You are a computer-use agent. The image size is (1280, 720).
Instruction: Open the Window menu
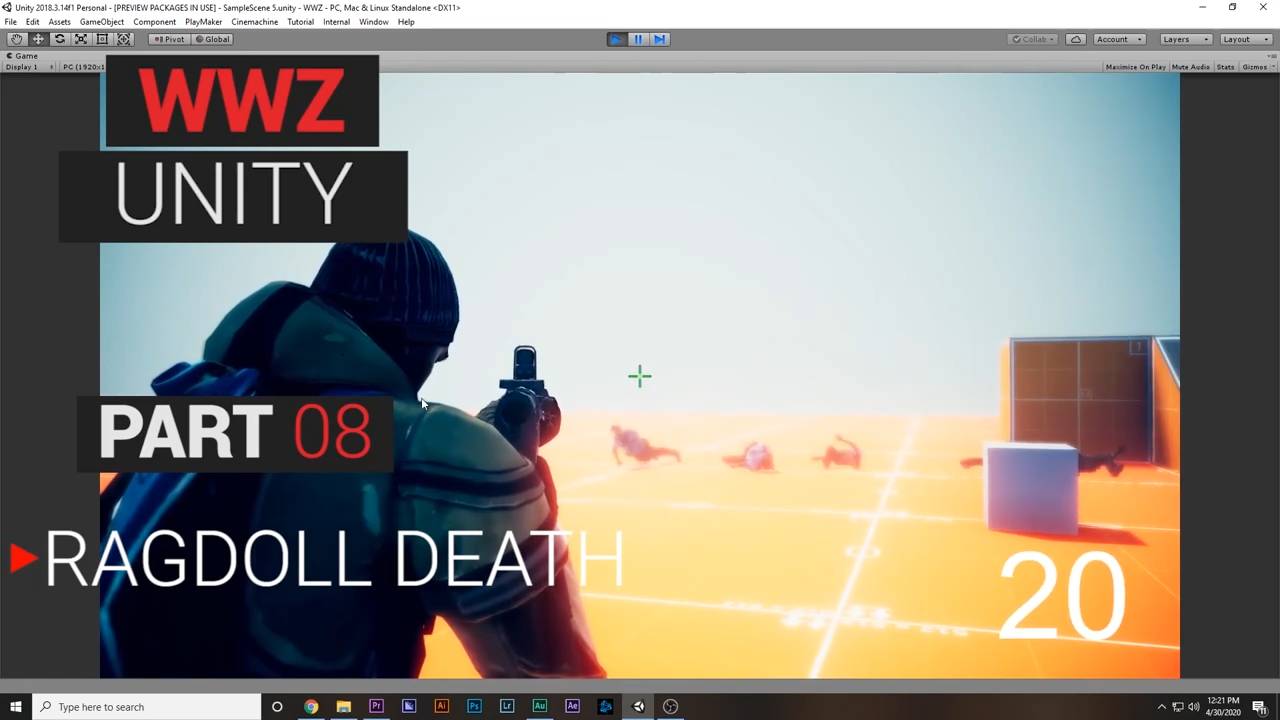point(374,22)
